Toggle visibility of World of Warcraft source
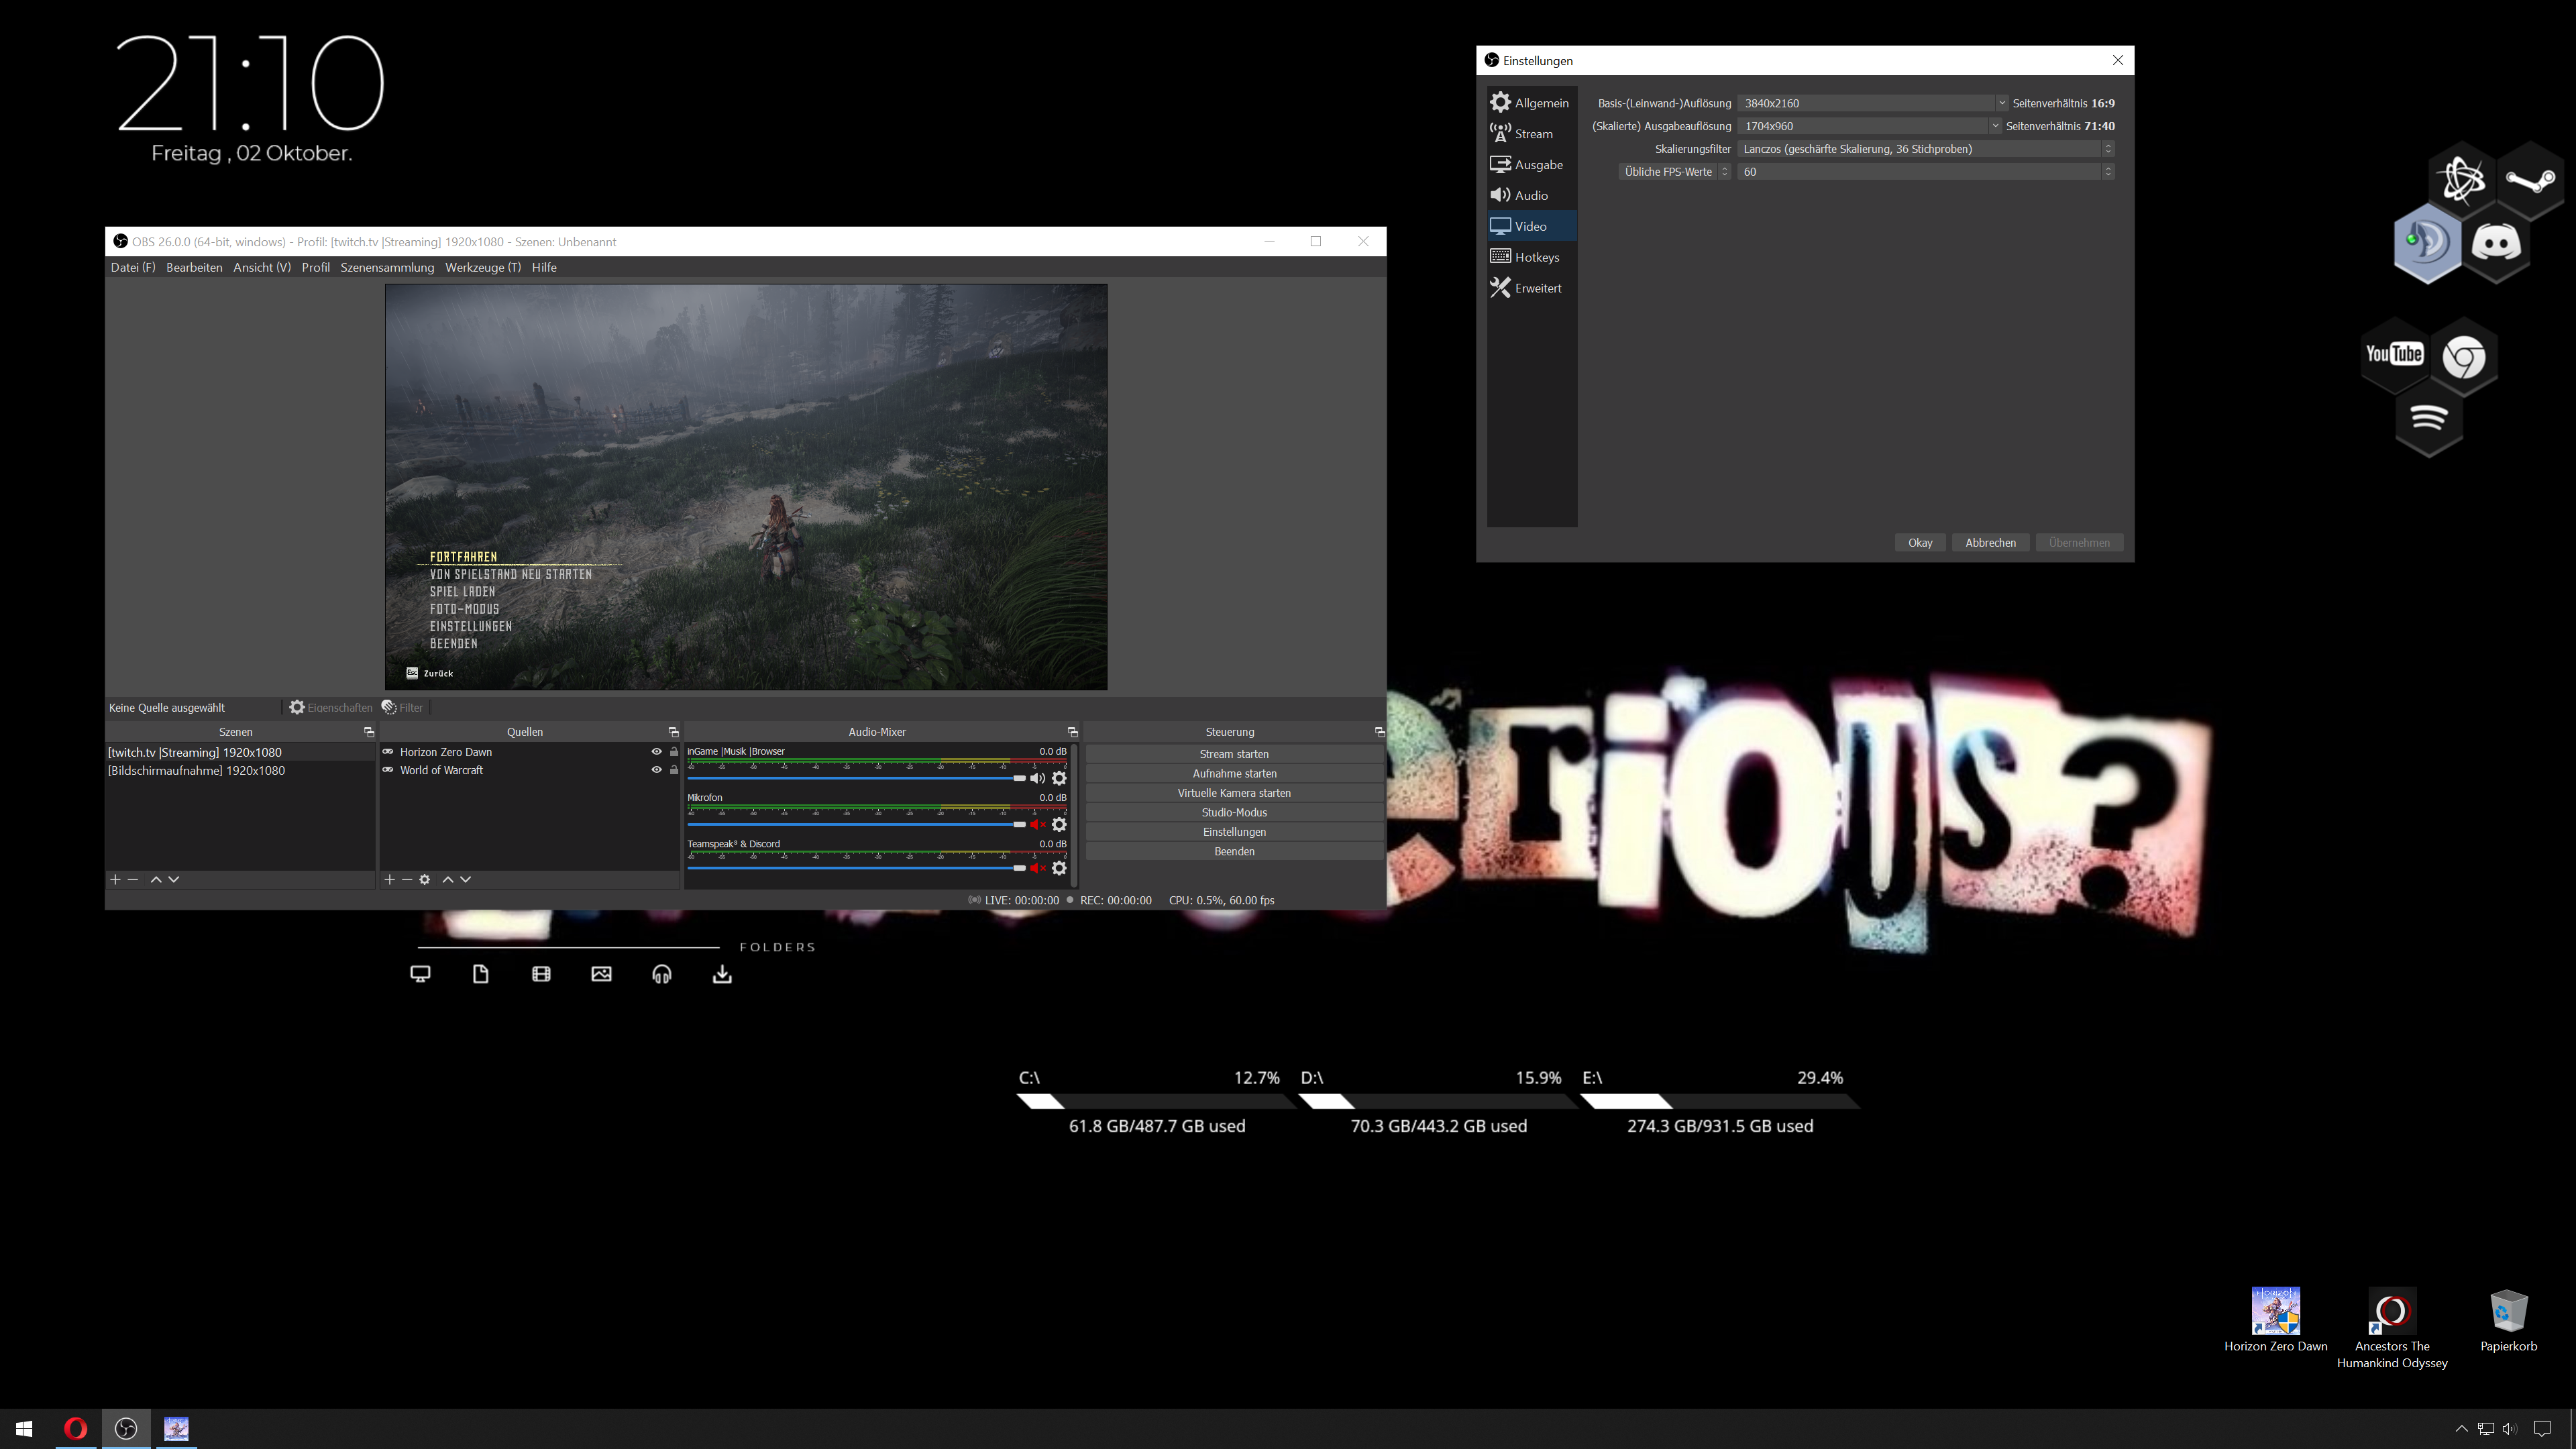 (656, 770)
